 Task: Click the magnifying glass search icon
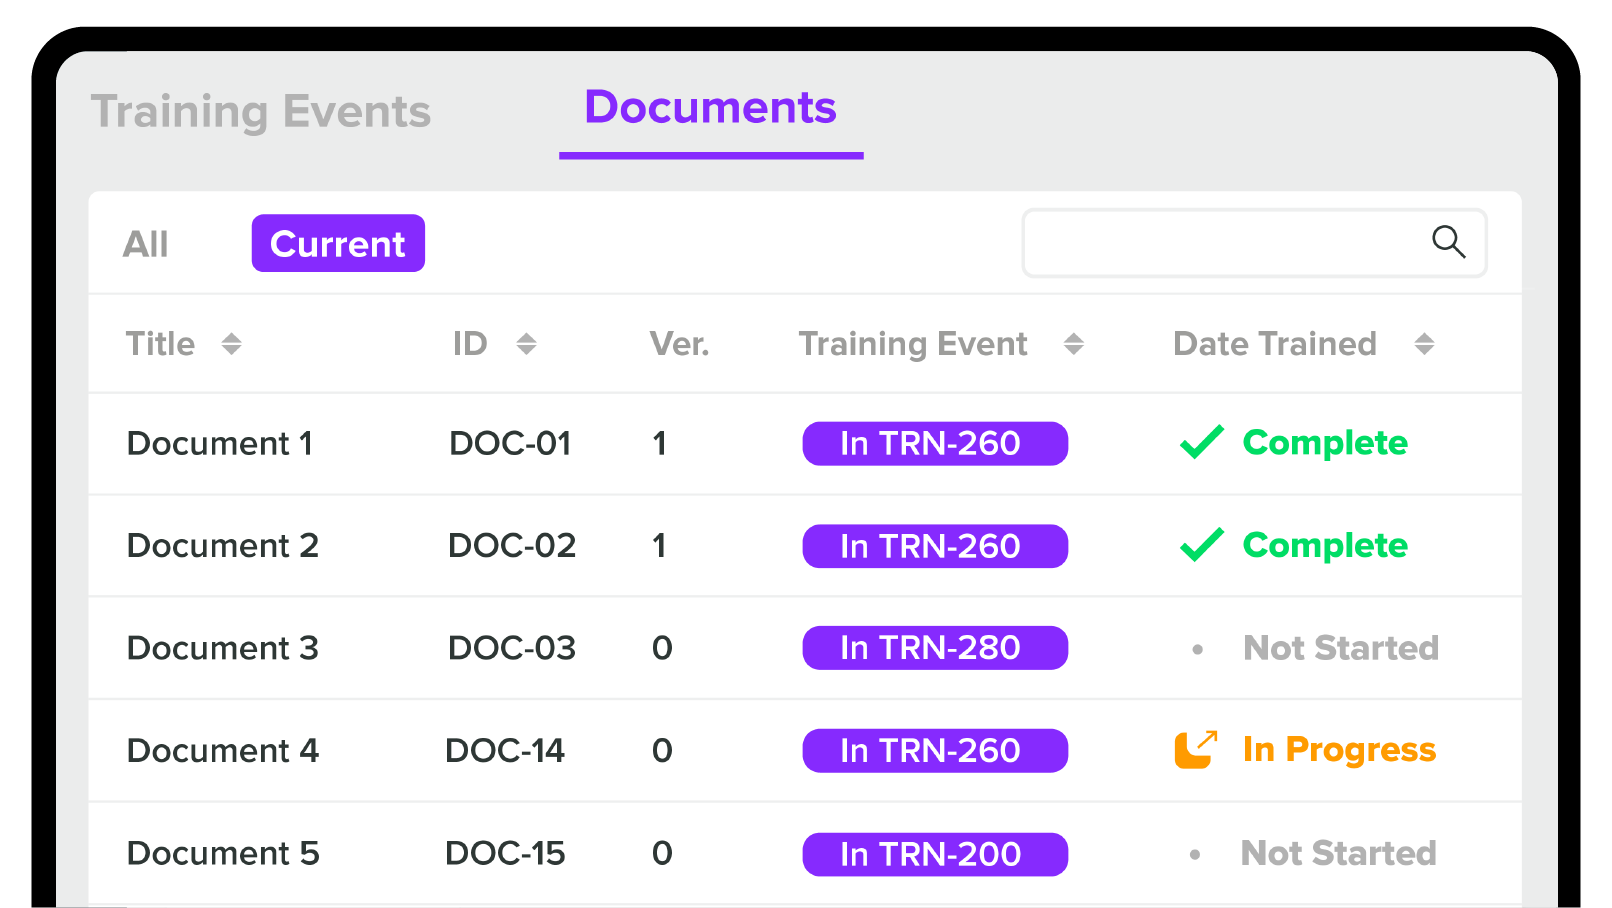[1448, 242]
